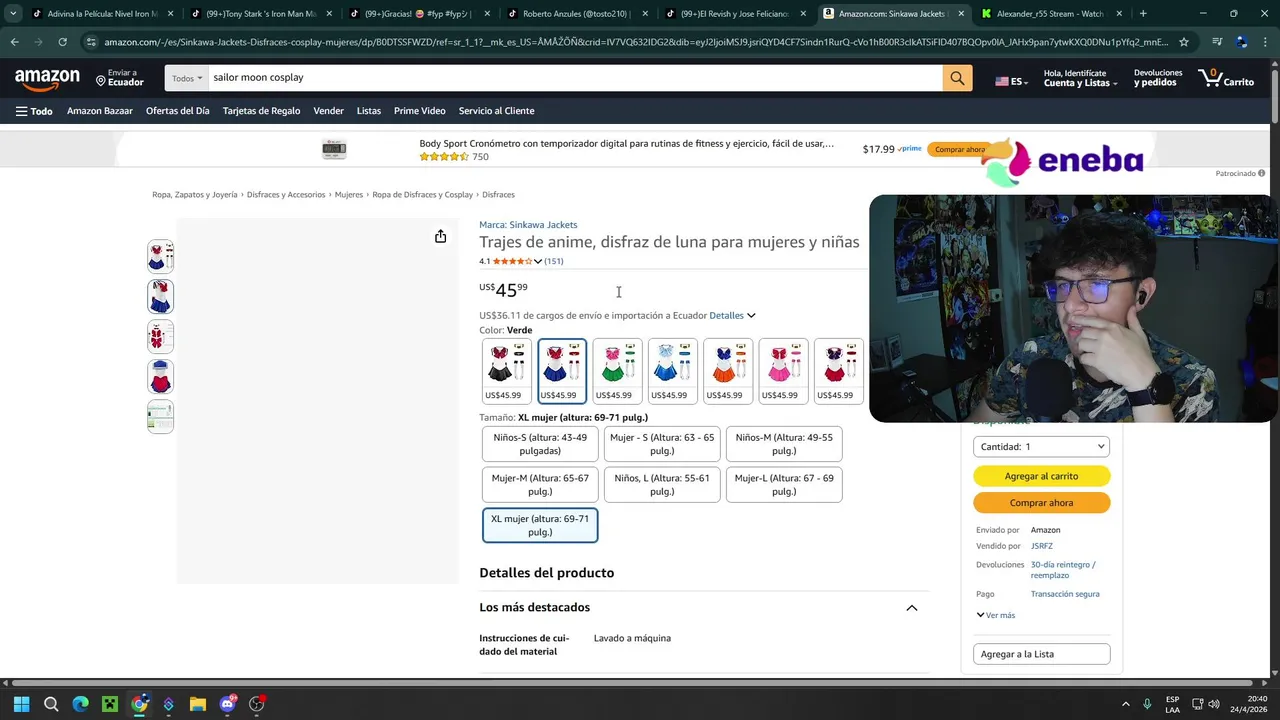Open new browser tab with plus icon
This screenshot has width=1280, height=720.
[x=1143, y=14]
